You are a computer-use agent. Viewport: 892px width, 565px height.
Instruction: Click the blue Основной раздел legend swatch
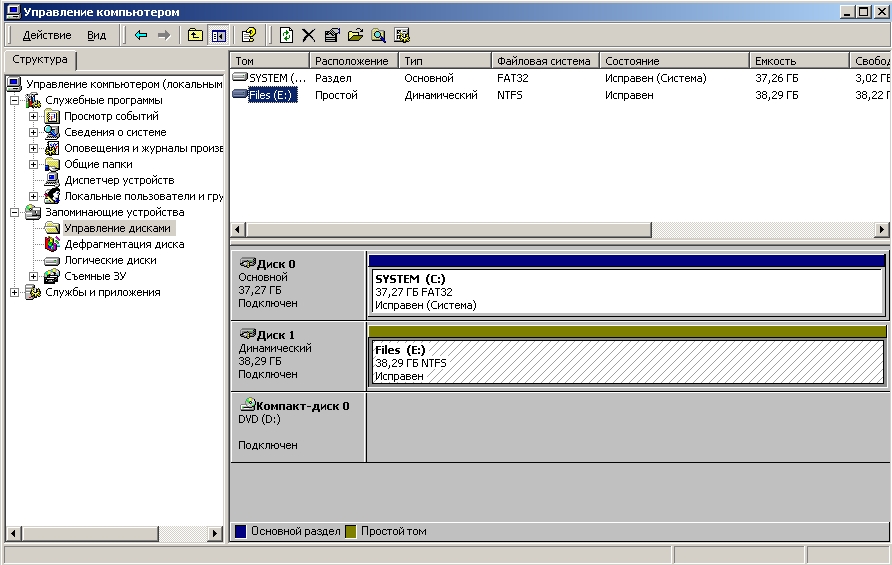pos(240,531)
